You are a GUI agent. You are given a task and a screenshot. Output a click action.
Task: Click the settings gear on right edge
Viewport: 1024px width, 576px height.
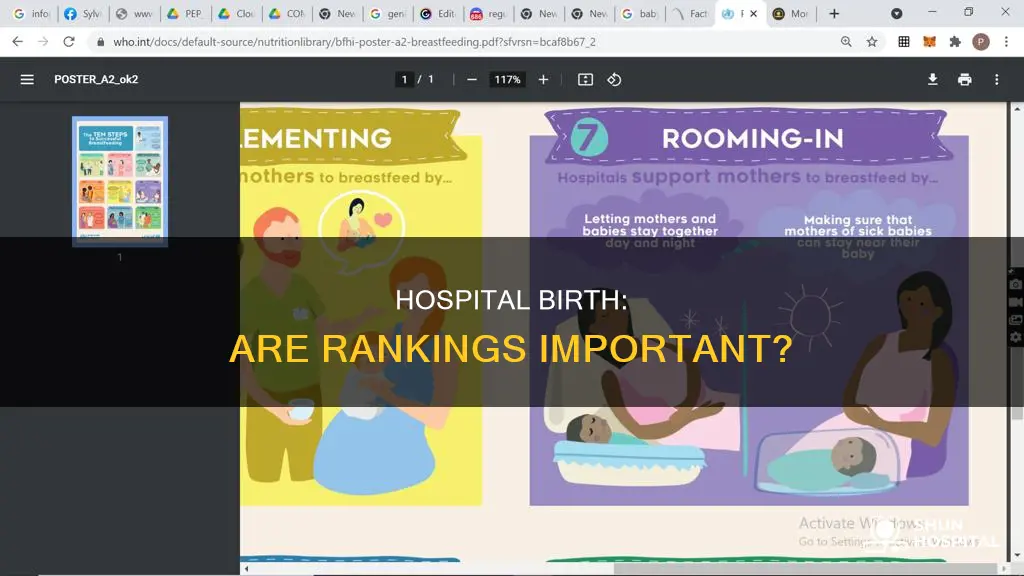pos(1016,337)
